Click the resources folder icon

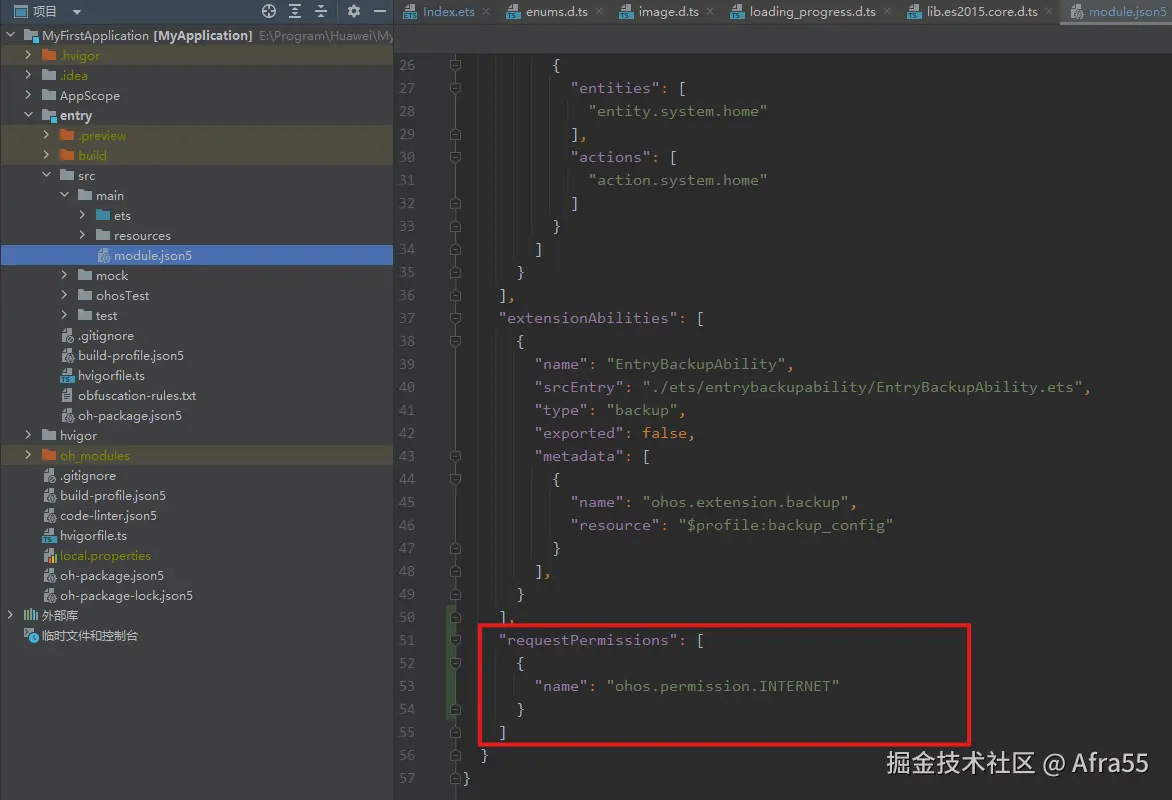(x=103, y=235)
